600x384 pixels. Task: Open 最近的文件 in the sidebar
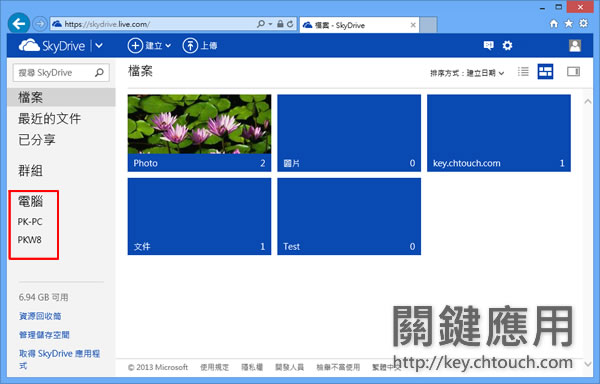[x=49, y=119]
